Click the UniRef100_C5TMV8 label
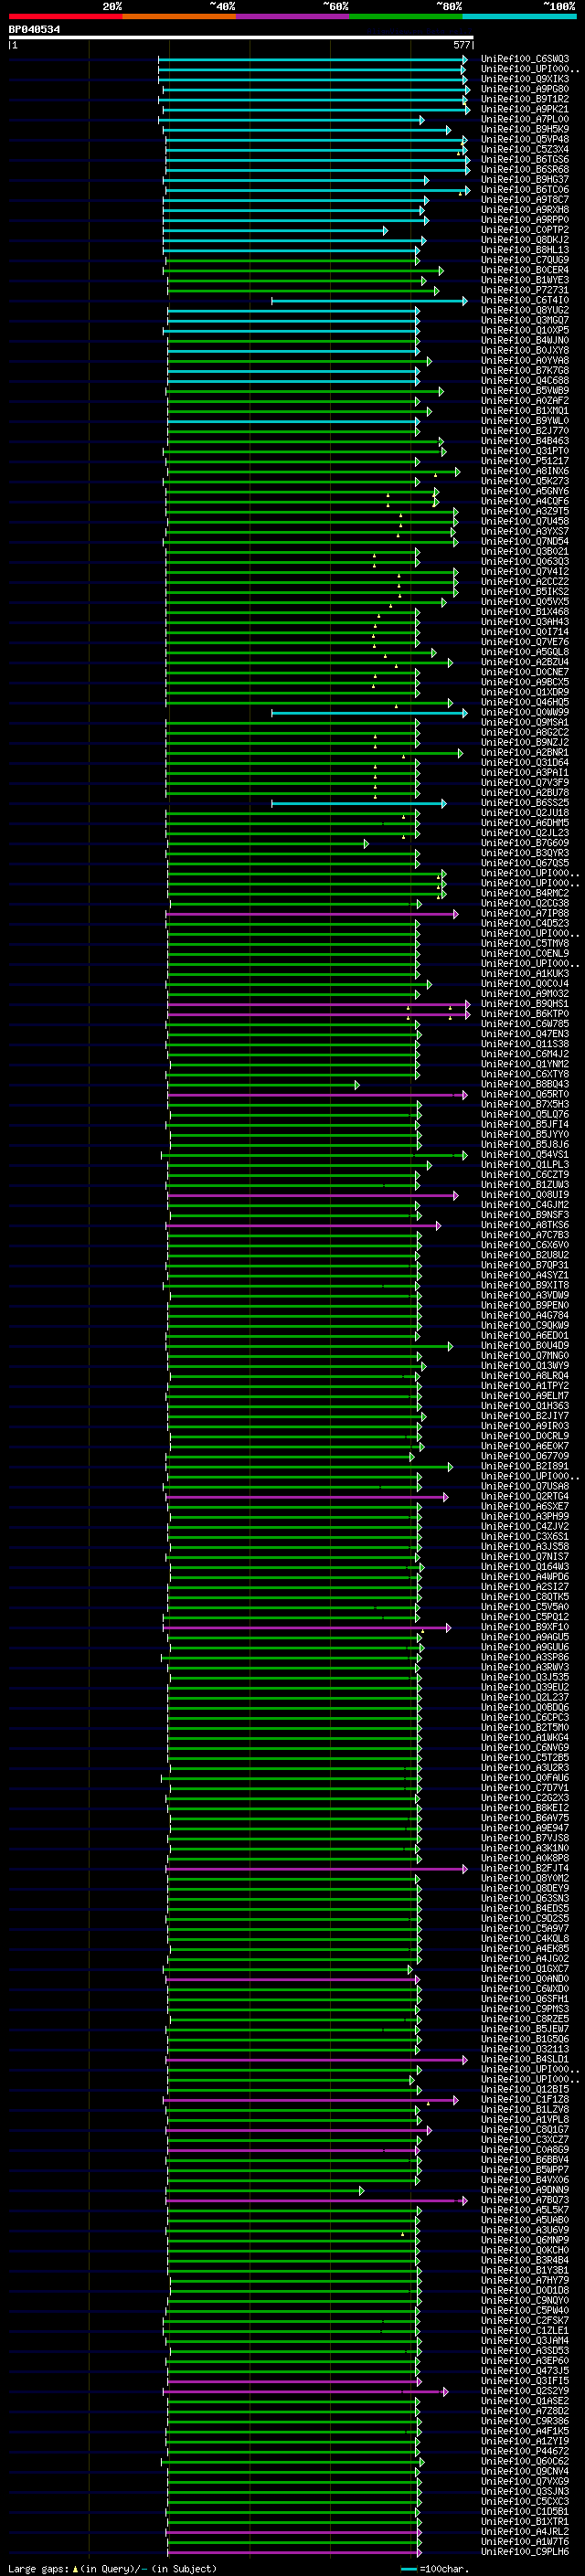This screenshot has width=585, height=2576. 525,943
